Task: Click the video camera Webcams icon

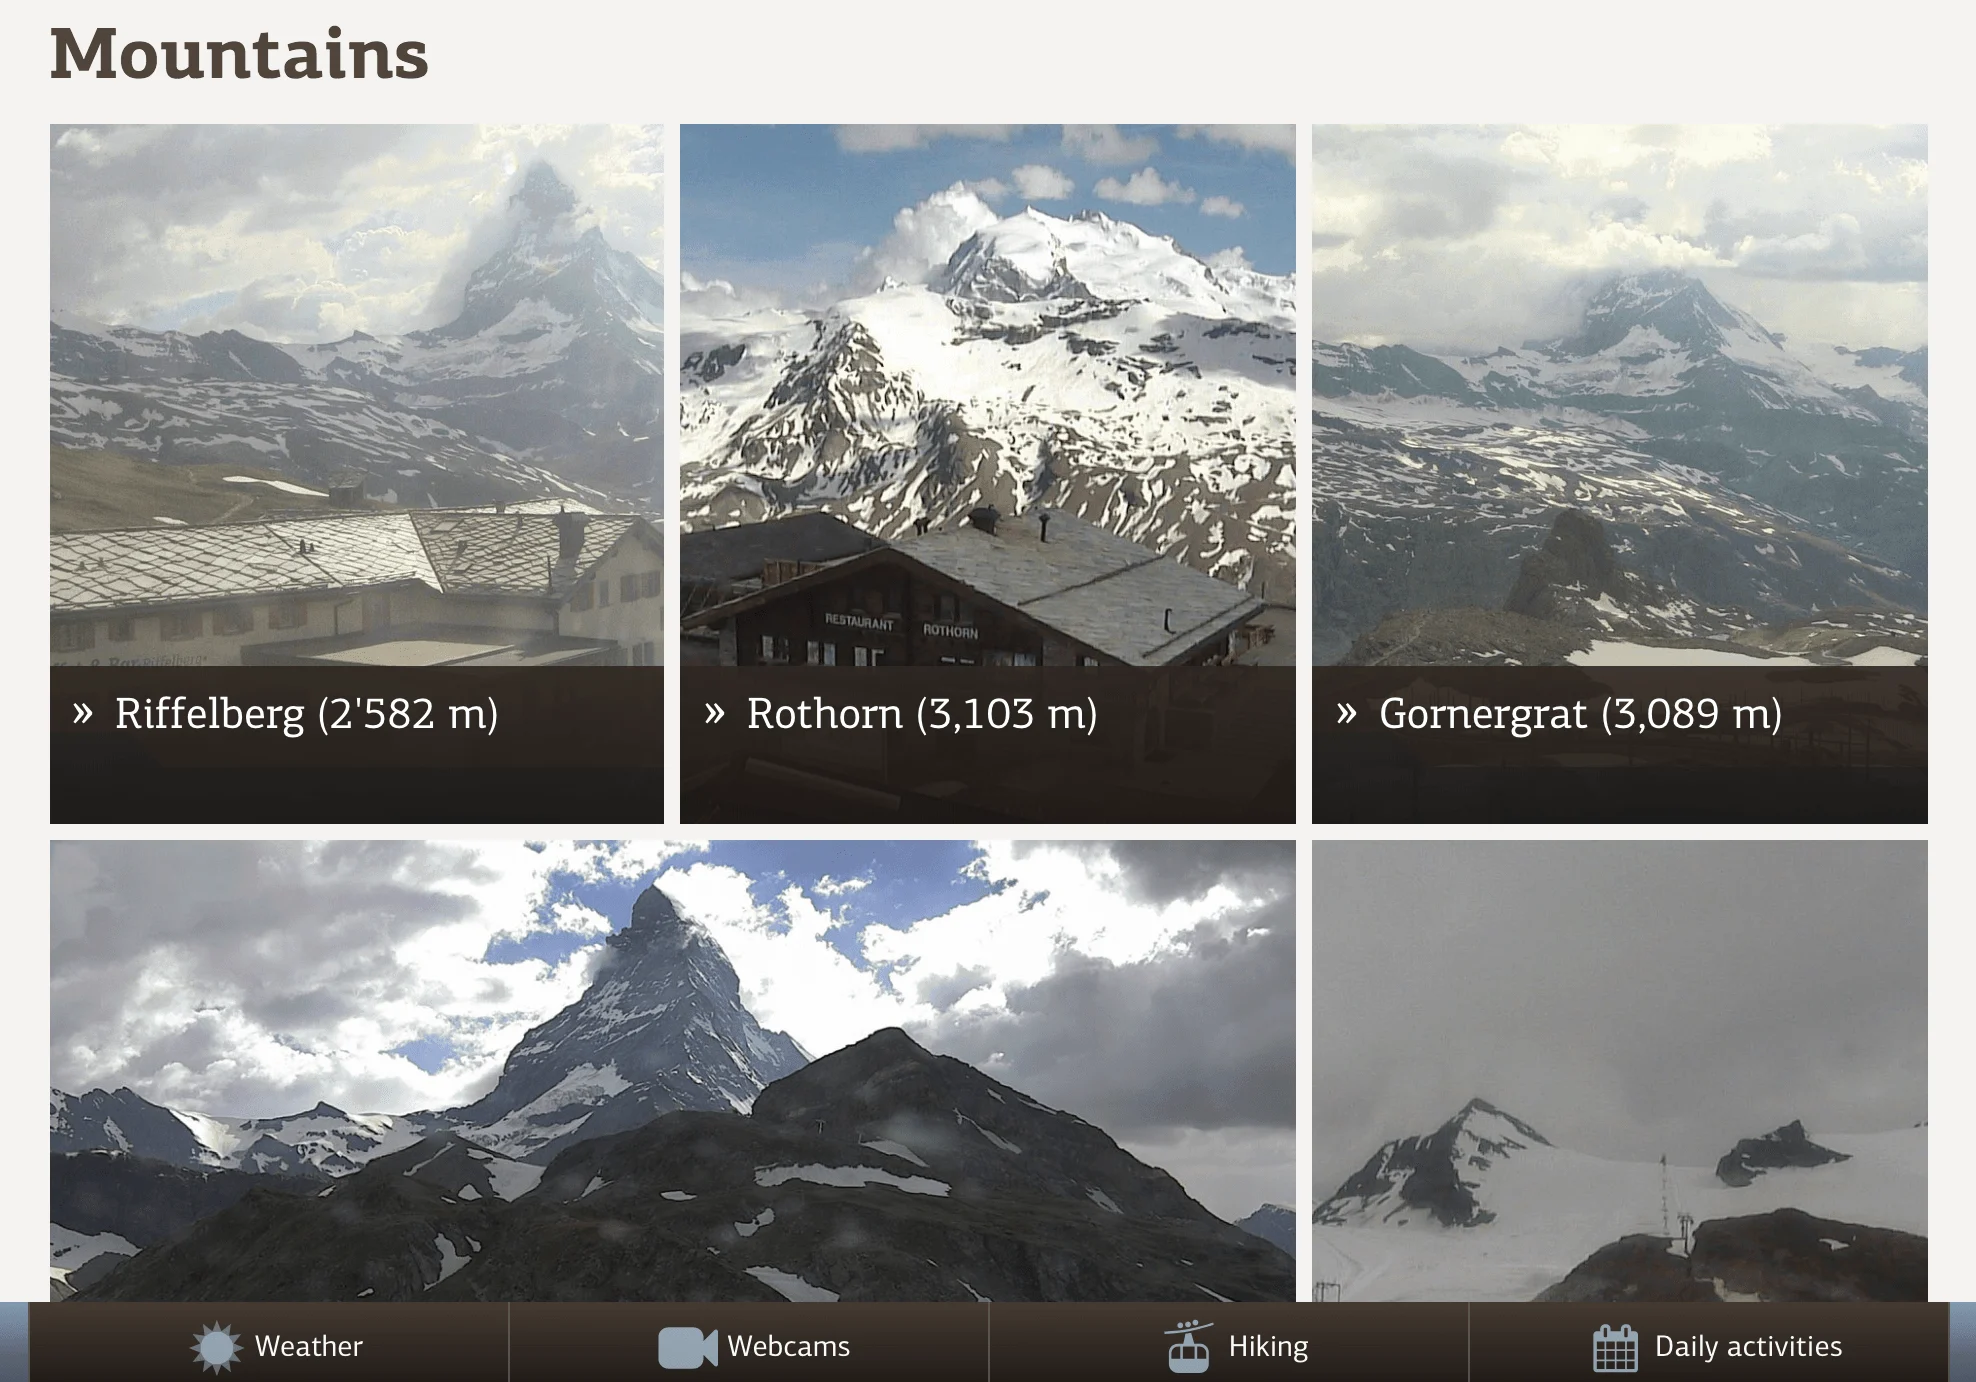Action: tap(688, 1347)
